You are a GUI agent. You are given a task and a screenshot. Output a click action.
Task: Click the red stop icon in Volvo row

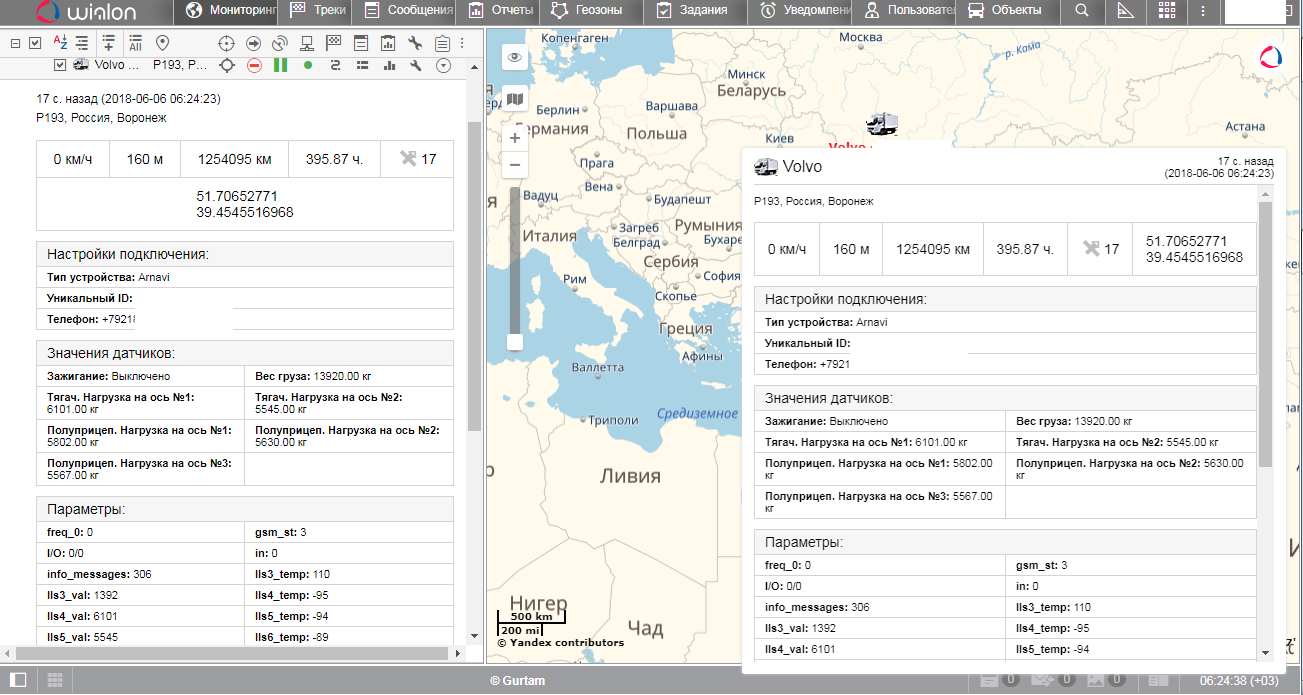tap(254, 65)
